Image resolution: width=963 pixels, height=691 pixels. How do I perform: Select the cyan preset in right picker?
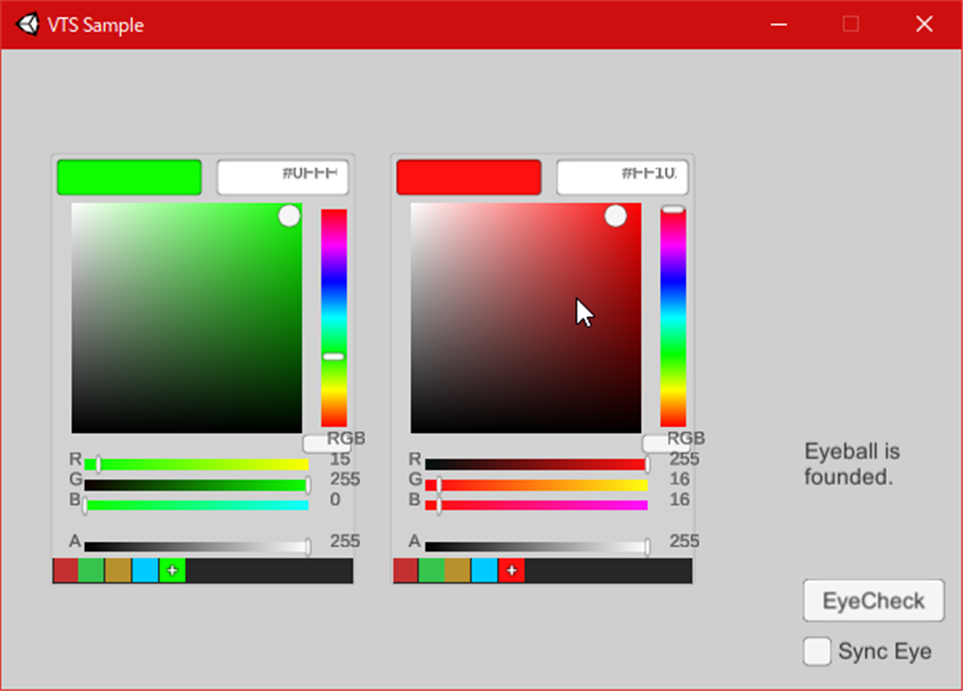(485, 571)
